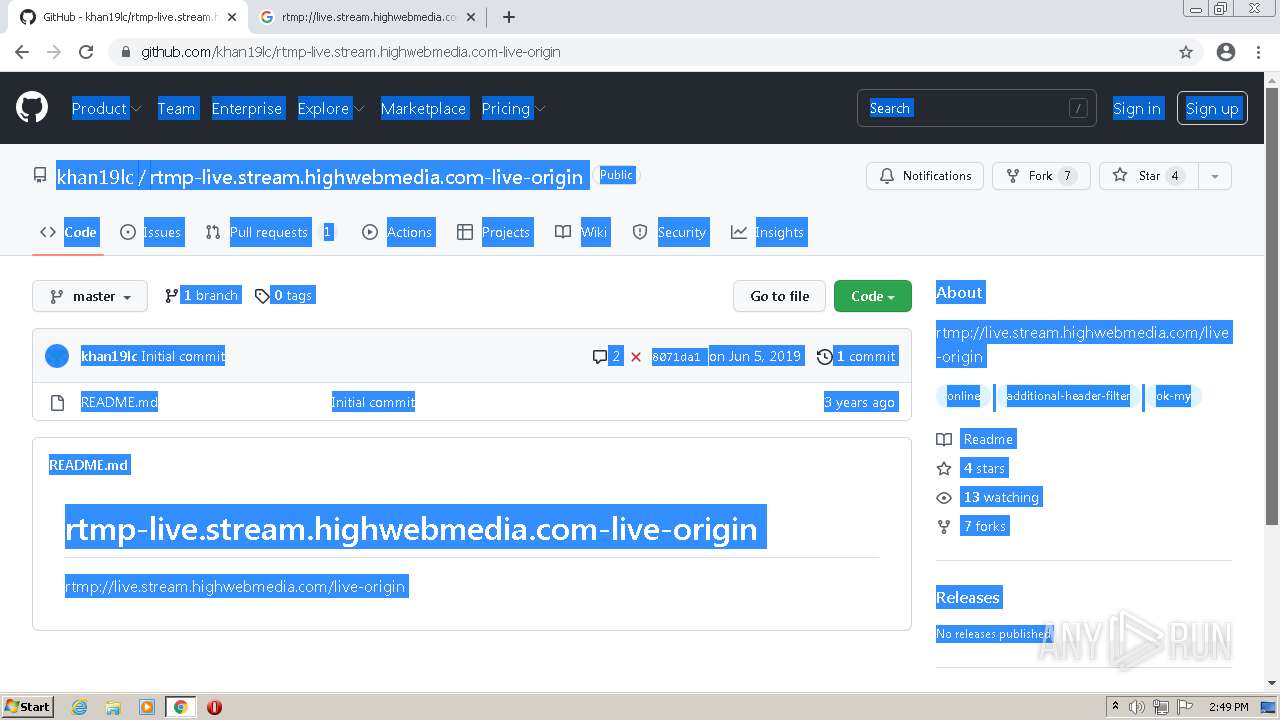Click the slash shortcut icon in search box
1280x720 pixels.
tap(1078, 108)
